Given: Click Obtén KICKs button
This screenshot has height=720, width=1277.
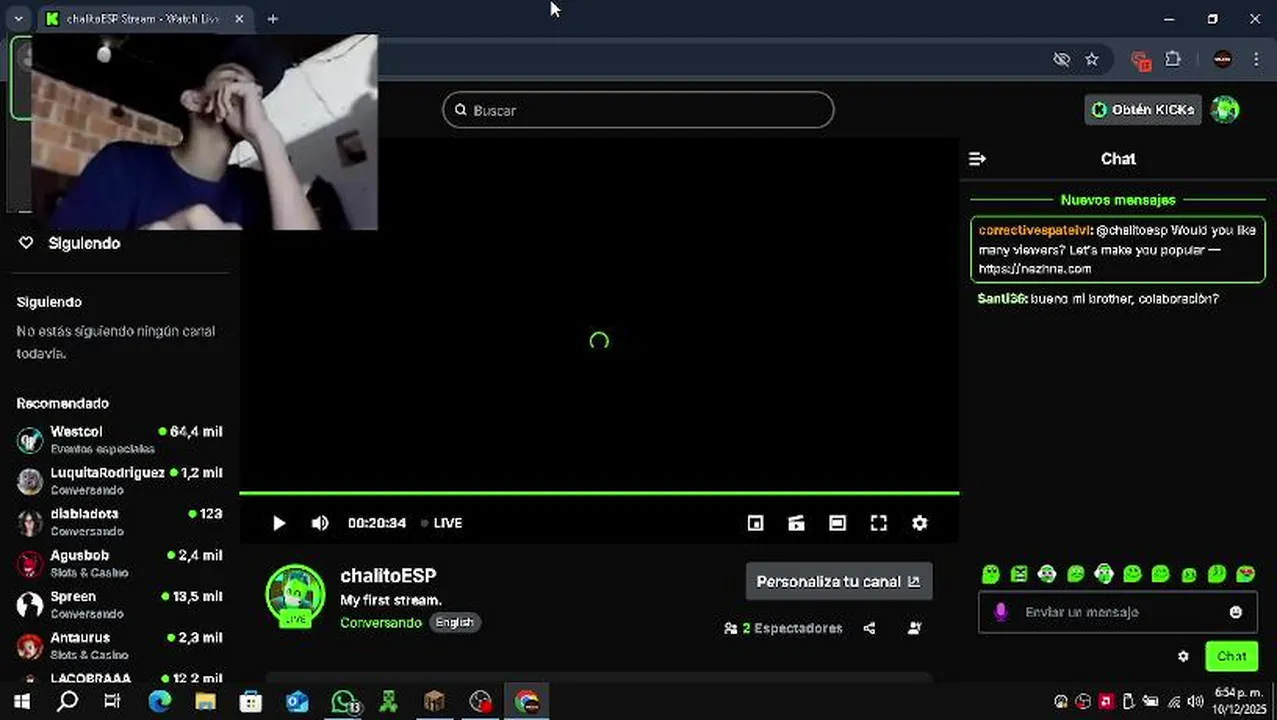Looking at the screenshot, I should 1143,110.
